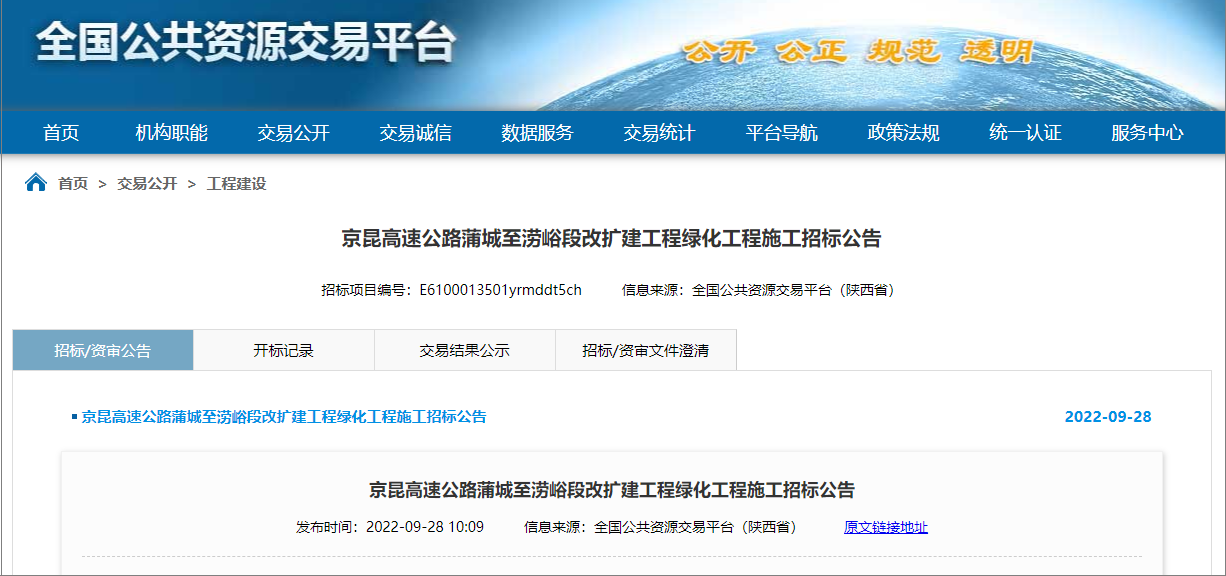Click the home icon in breadcrumb
The width and height of the screenshot is (1226, 576).
(36, 183)
